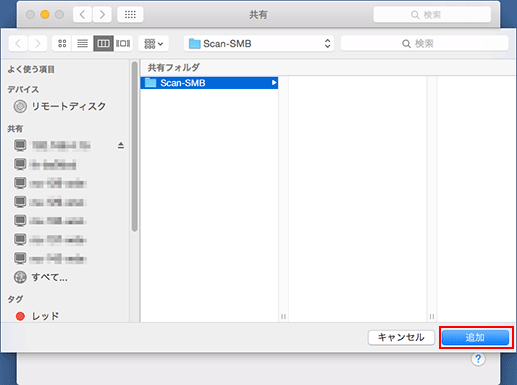This screenshot has width=517, height=385.
Task: Click the sidebar vertical scrollbar
Action: [134, 146]
